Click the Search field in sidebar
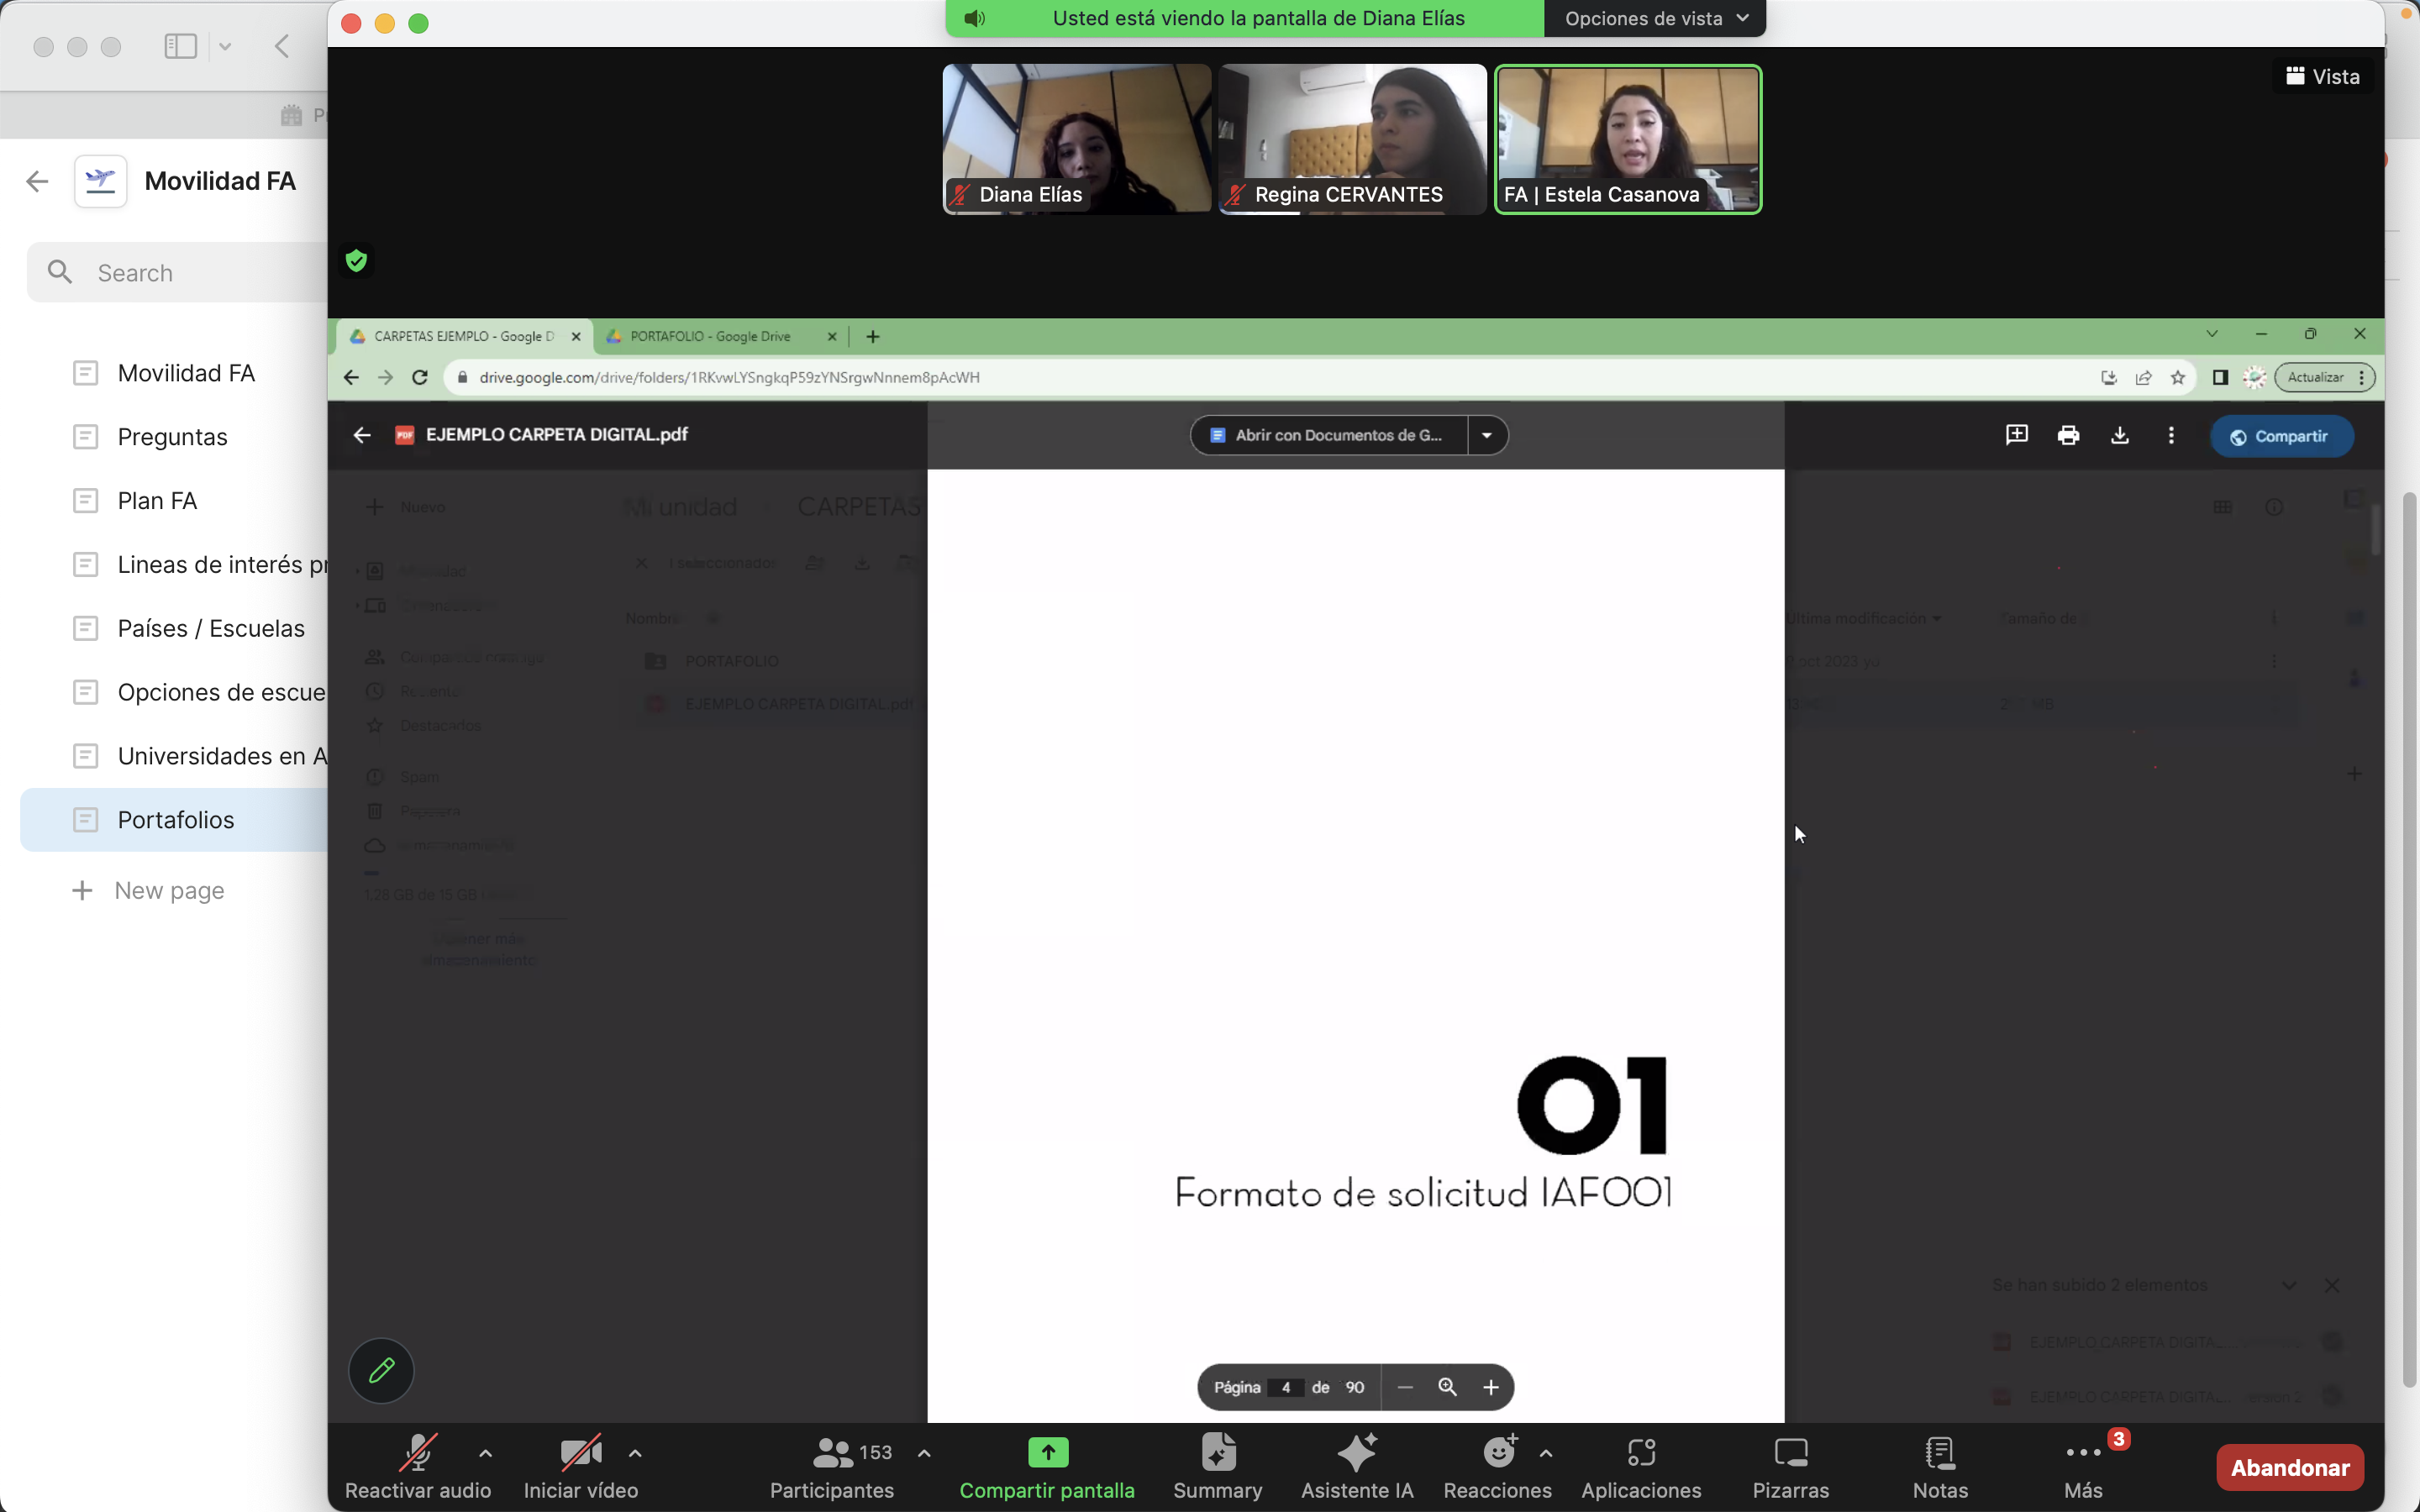 coord(200,273)
